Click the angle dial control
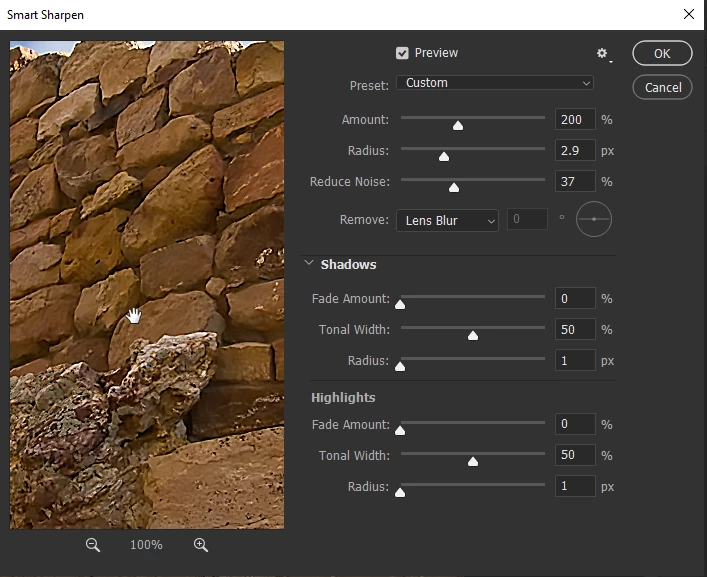Screen dimensions: 707x577 [x=594, y=219]
